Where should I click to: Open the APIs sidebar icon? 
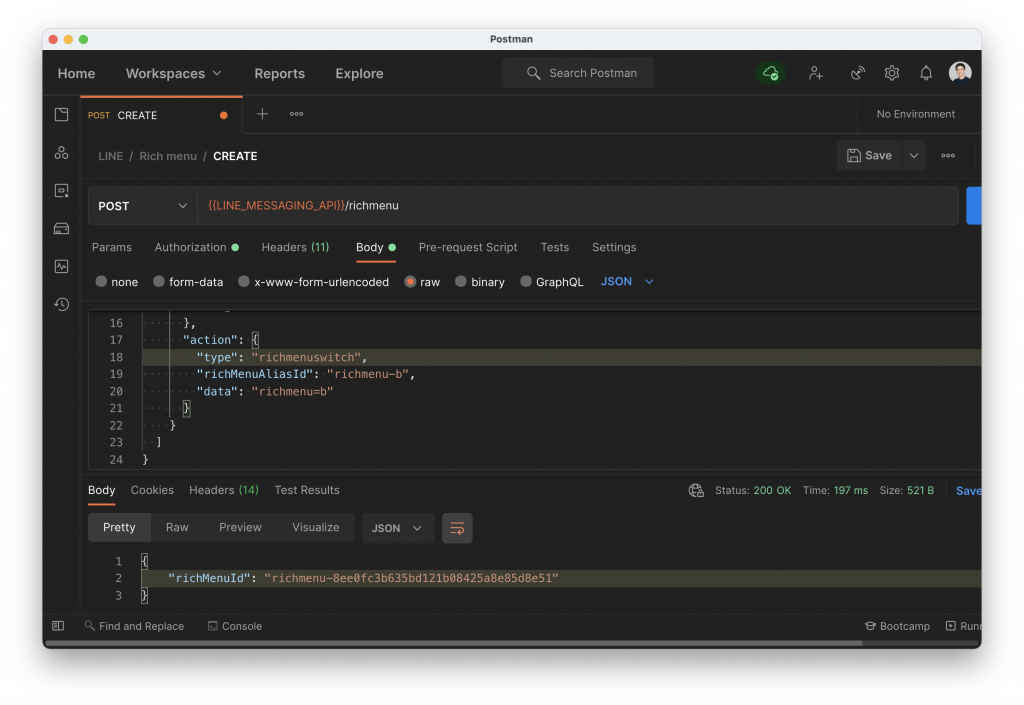pos(61,153)
